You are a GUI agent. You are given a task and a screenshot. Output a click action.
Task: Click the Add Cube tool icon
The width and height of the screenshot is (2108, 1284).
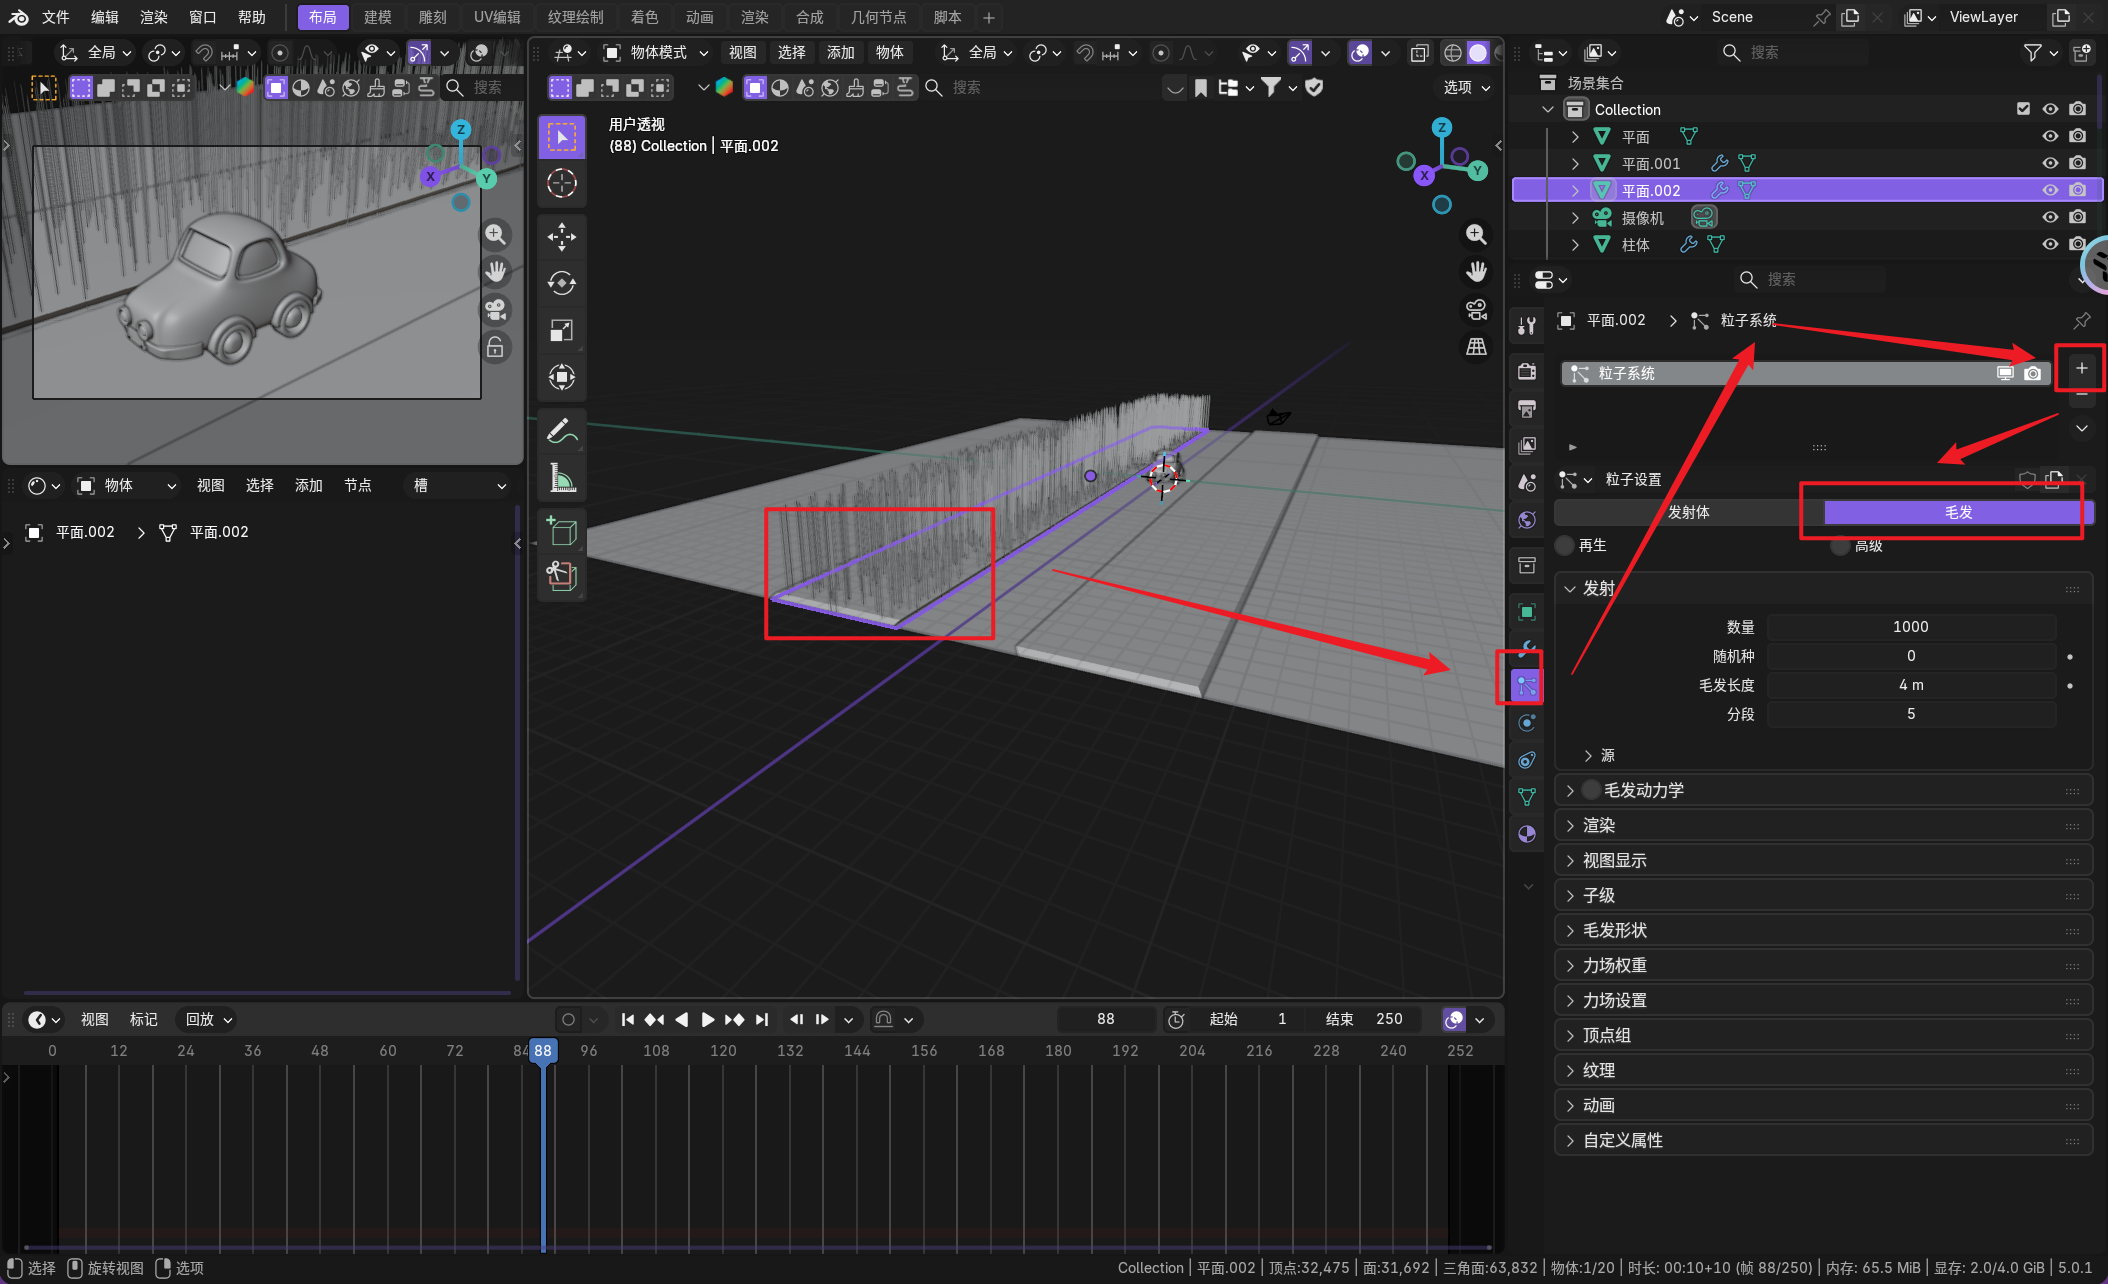point(561,531)
